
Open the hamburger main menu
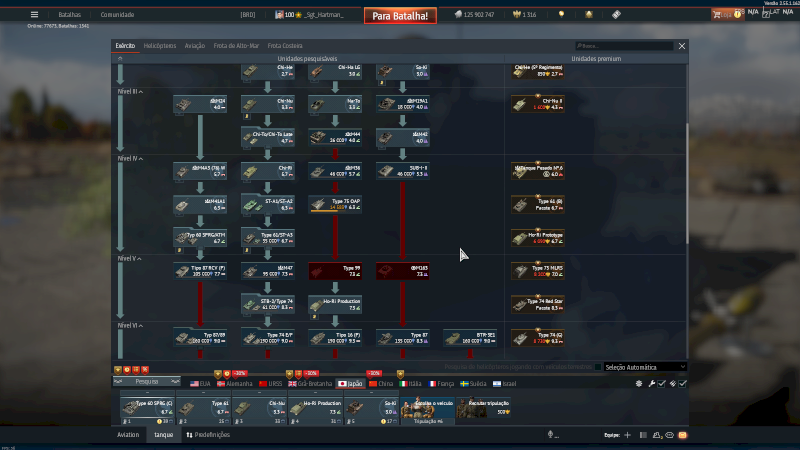[34, 15]
